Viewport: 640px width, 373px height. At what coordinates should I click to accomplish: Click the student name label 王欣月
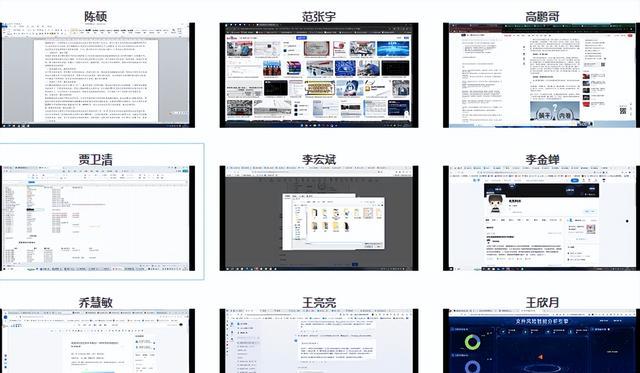click(x=542, y=302)
